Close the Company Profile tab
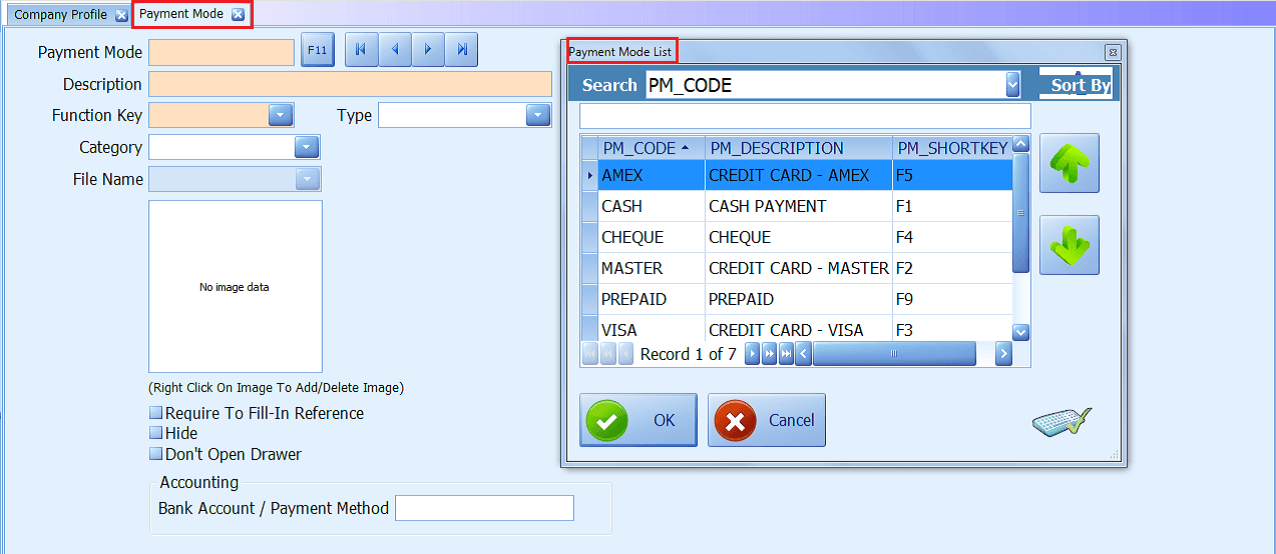Viewport: 1276px width, 554px height. coord(121,15)
